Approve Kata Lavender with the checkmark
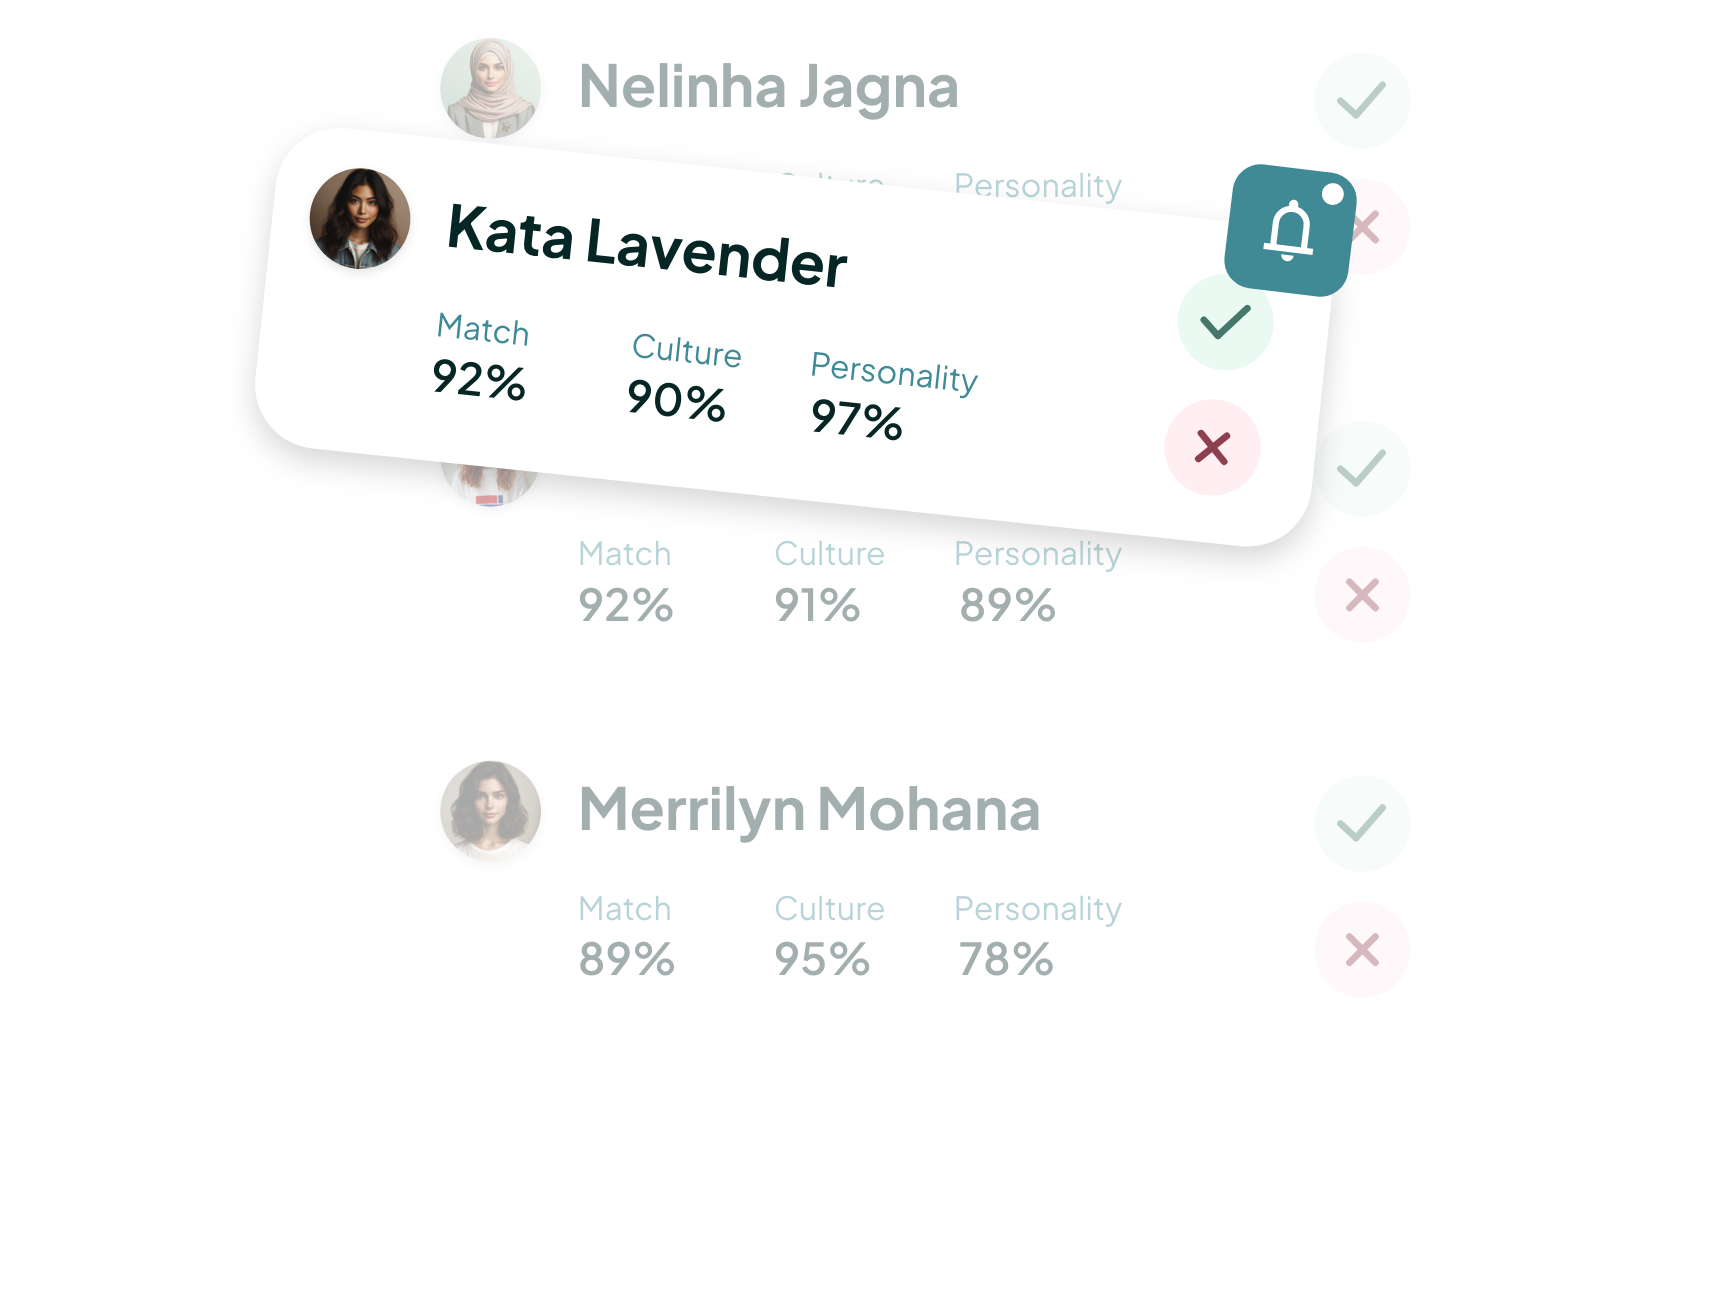This screenshot has width=1714, height=1290. coord(1225,322)
